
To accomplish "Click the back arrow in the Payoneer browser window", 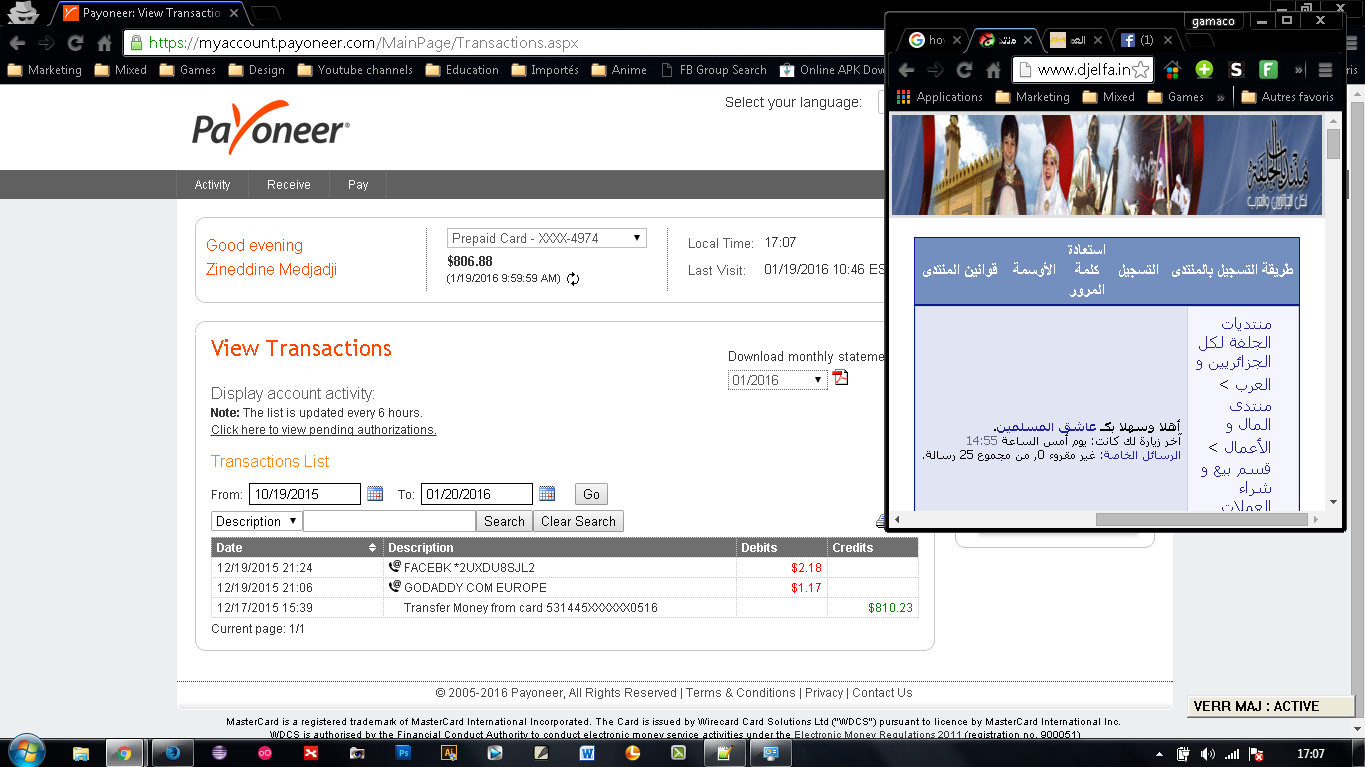I will (x=17, y=43).
